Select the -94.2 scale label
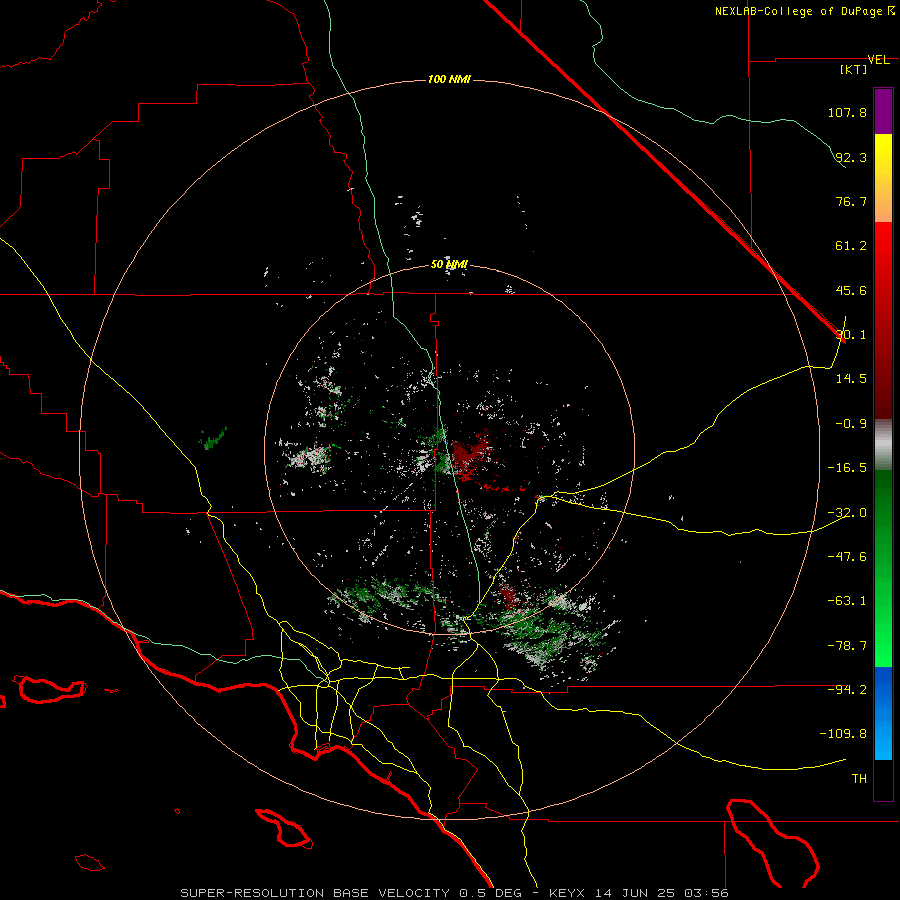Screen dimensions: 900x900 coord(847,690)
